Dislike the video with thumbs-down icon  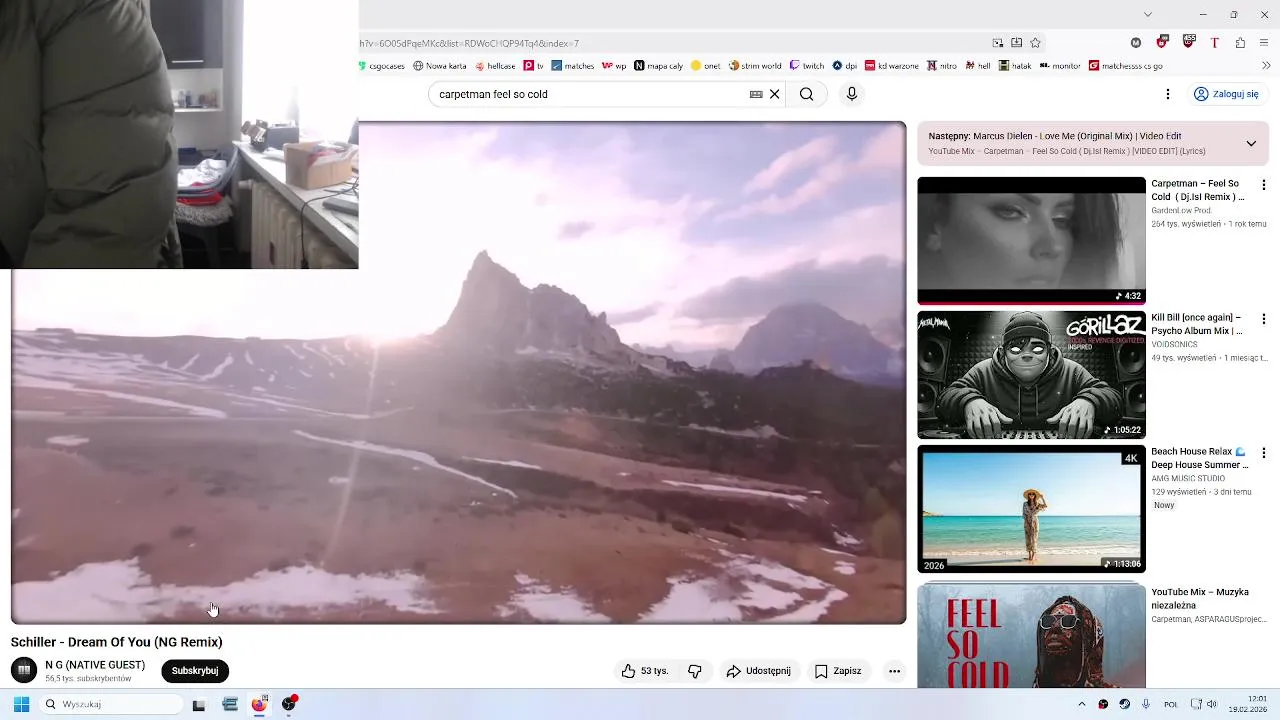[x=695, y=671]
